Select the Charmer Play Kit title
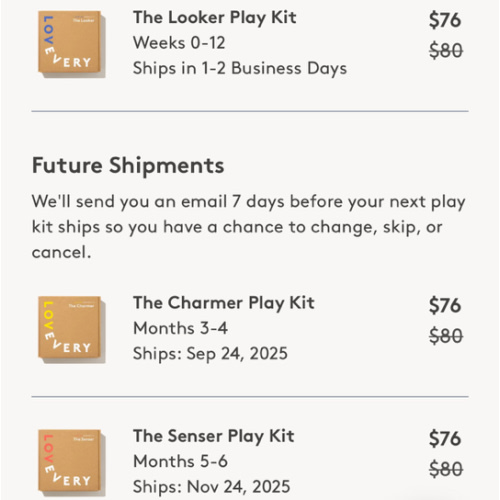The height and width of the screenshot is (500, 500). pyautogui.click(x=224, y=303)
